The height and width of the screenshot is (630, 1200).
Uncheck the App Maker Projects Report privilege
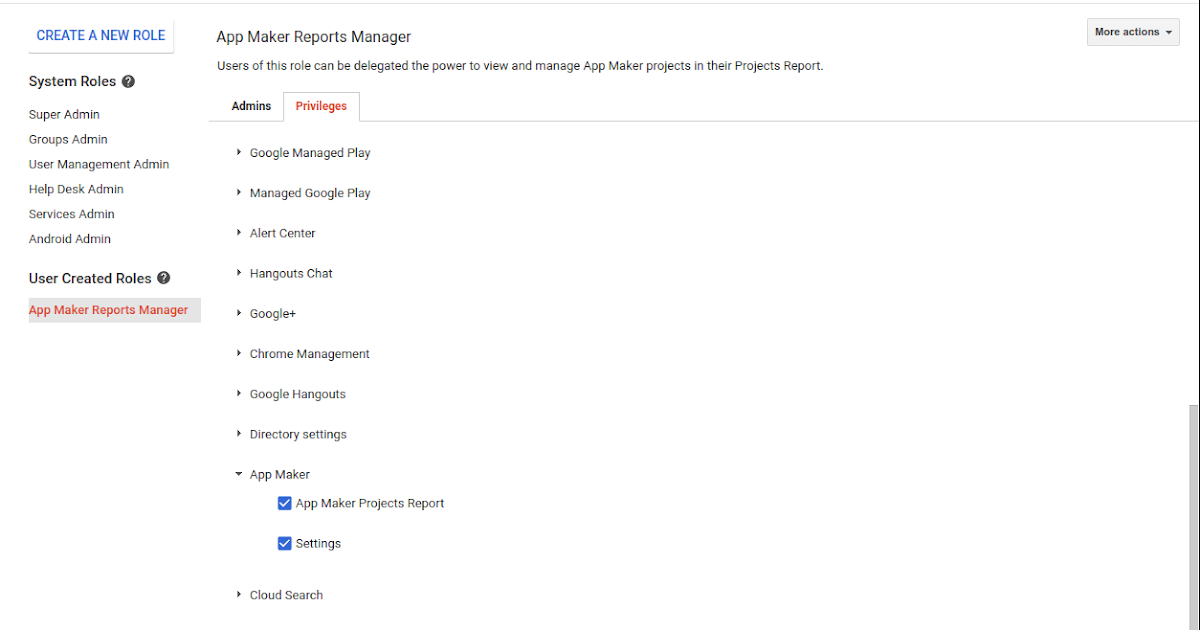pos(285,503)
